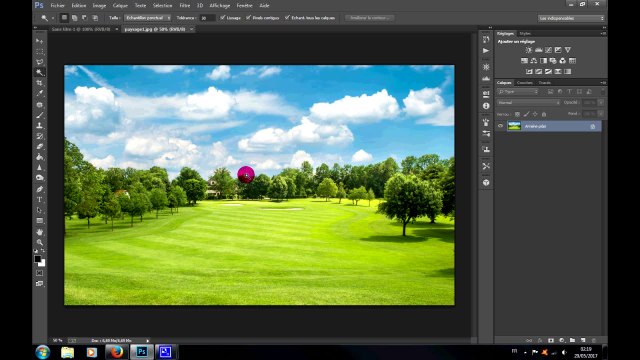Choose Intersect with selection mode in options bar
The height and width of the screenshot is (360, 640).
pyautogui.click(x=95, y=18)
